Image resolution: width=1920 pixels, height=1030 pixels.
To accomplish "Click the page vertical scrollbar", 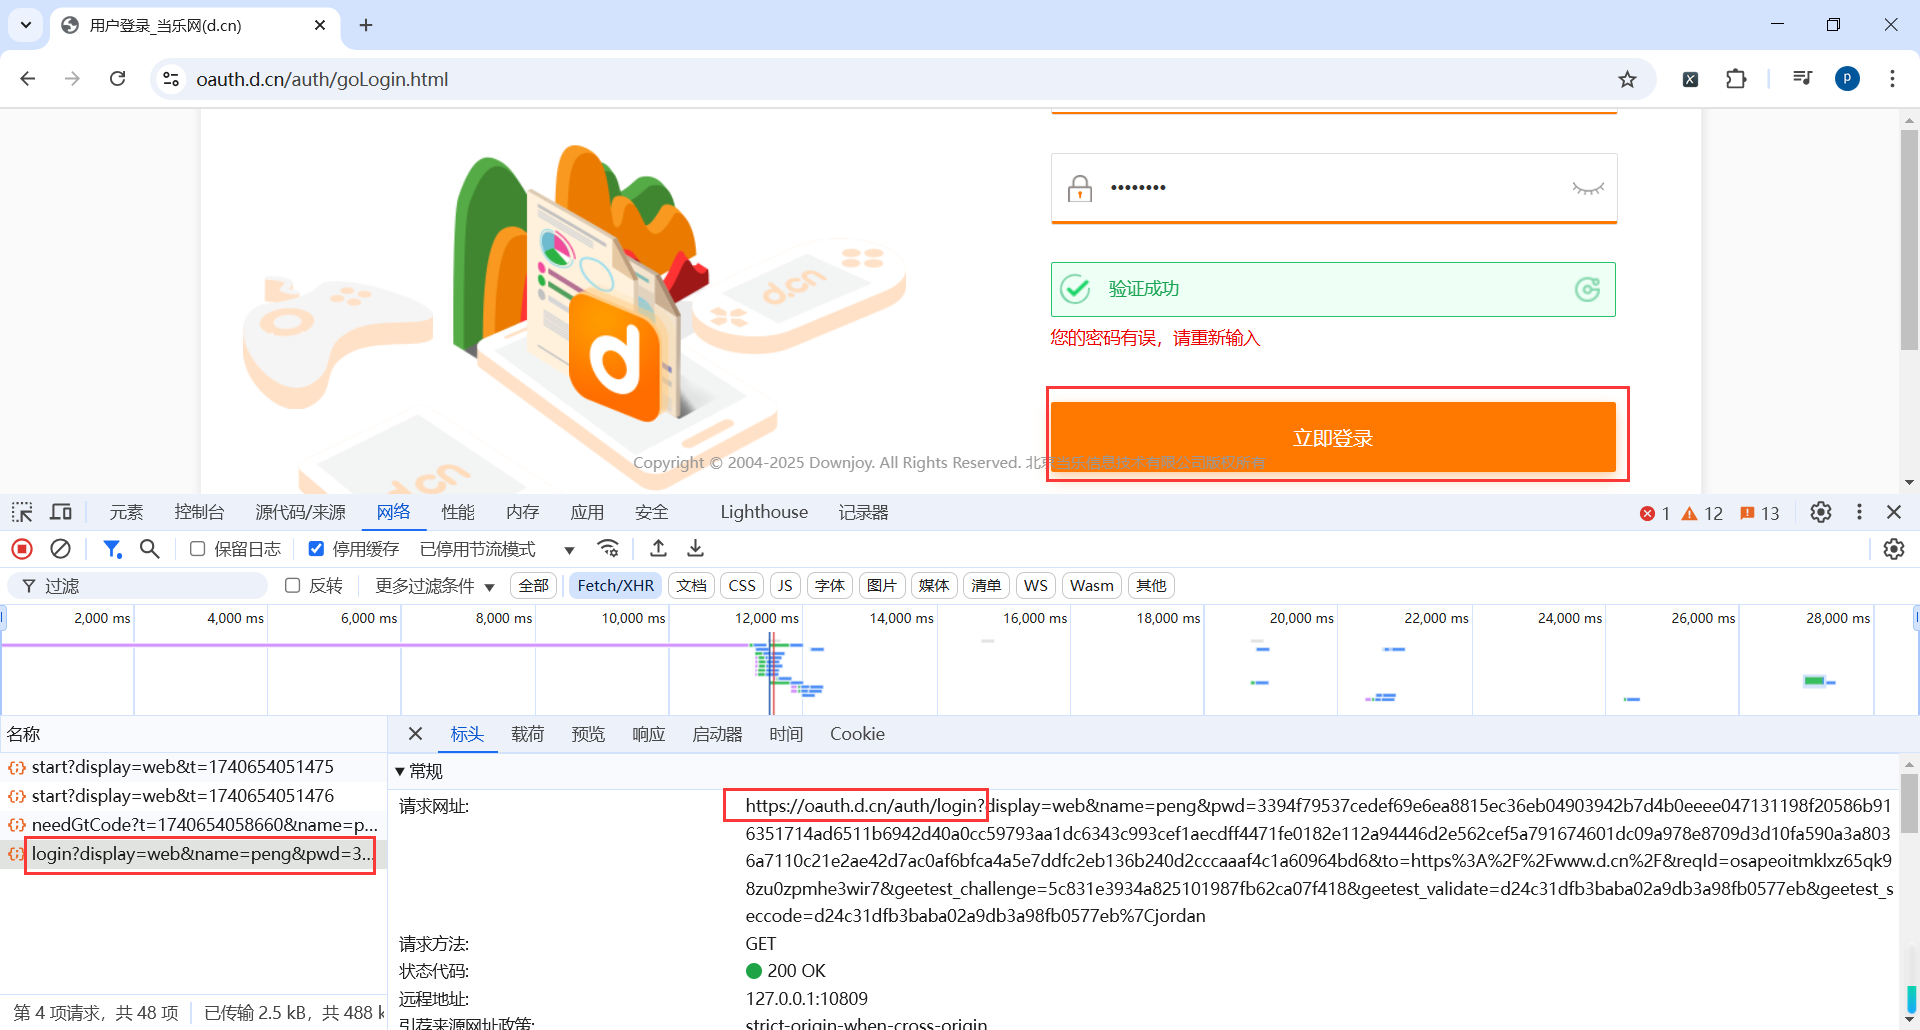I will (1909, 240).
